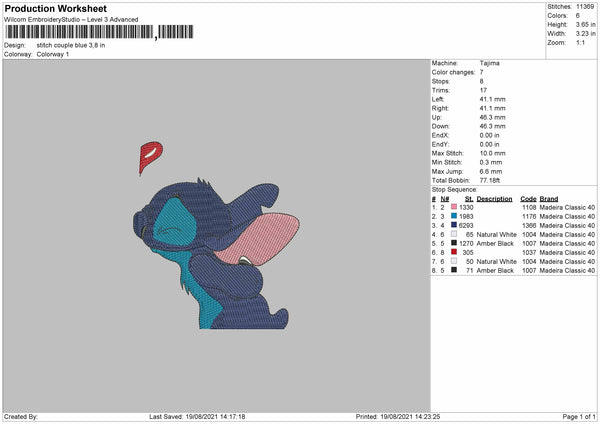Screen dimensions: 600x424
Task: Click the Min Stitch value 0.3 mm
Action: 491,162
